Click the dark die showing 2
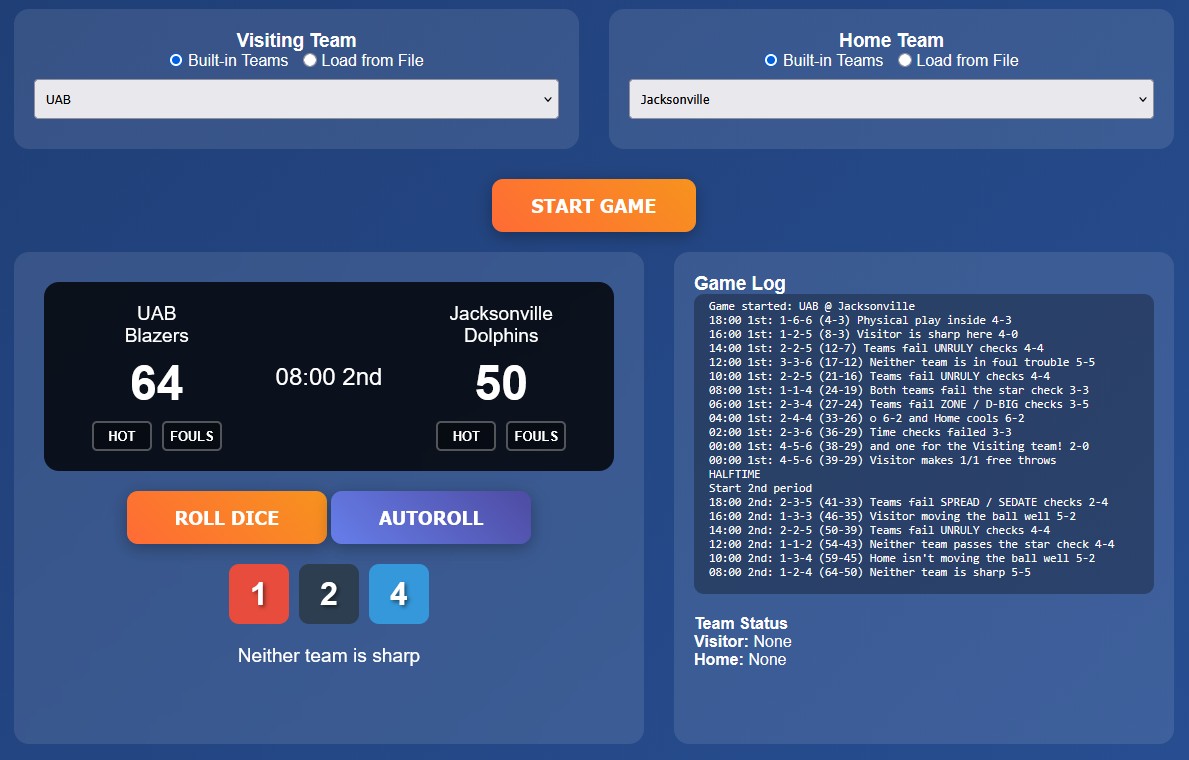 [x=328, y=594]
